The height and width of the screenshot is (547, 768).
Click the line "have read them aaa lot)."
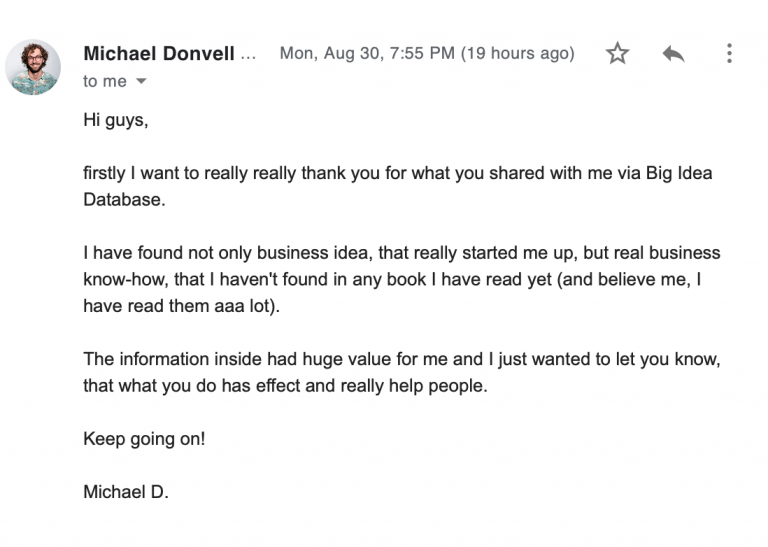point(181,306)
